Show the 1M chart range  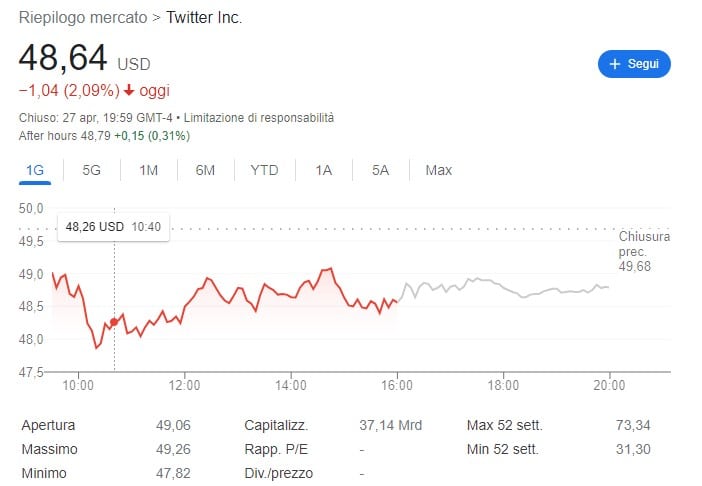click(x=149, y=170)
